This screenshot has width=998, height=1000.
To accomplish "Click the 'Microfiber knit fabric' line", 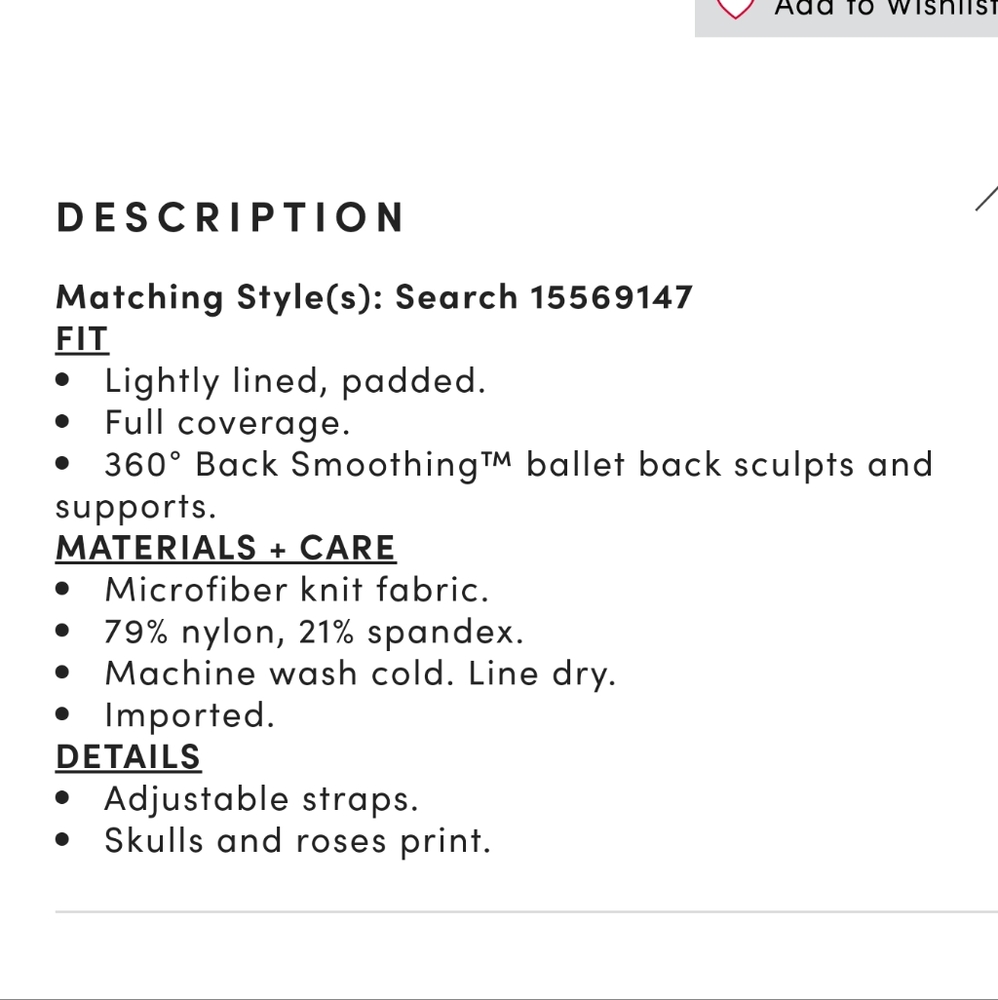I will coord(297,589).
